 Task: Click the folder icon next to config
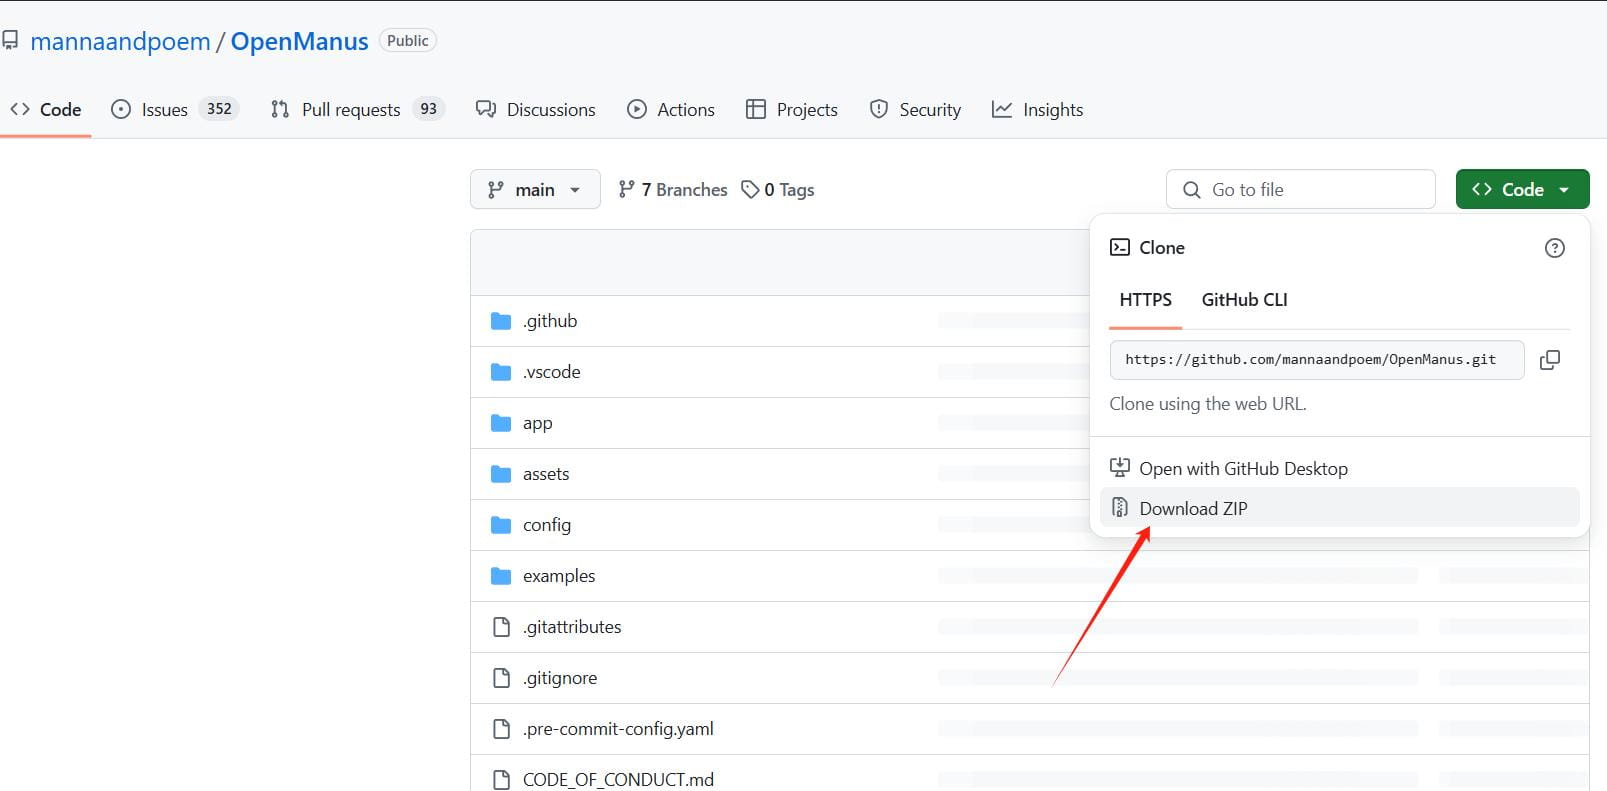click(501, 525)
